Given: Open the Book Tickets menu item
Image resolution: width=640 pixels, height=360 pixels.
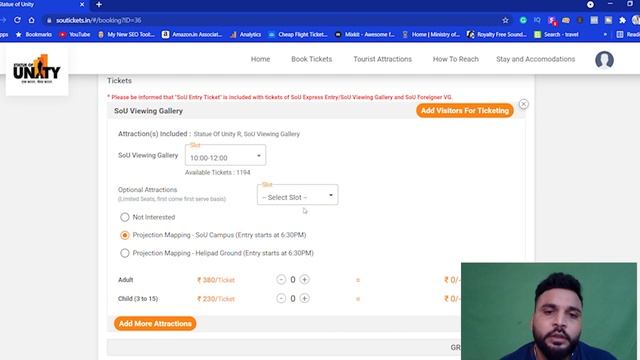Looking at the screenshot, I should (x=311, y=59).
